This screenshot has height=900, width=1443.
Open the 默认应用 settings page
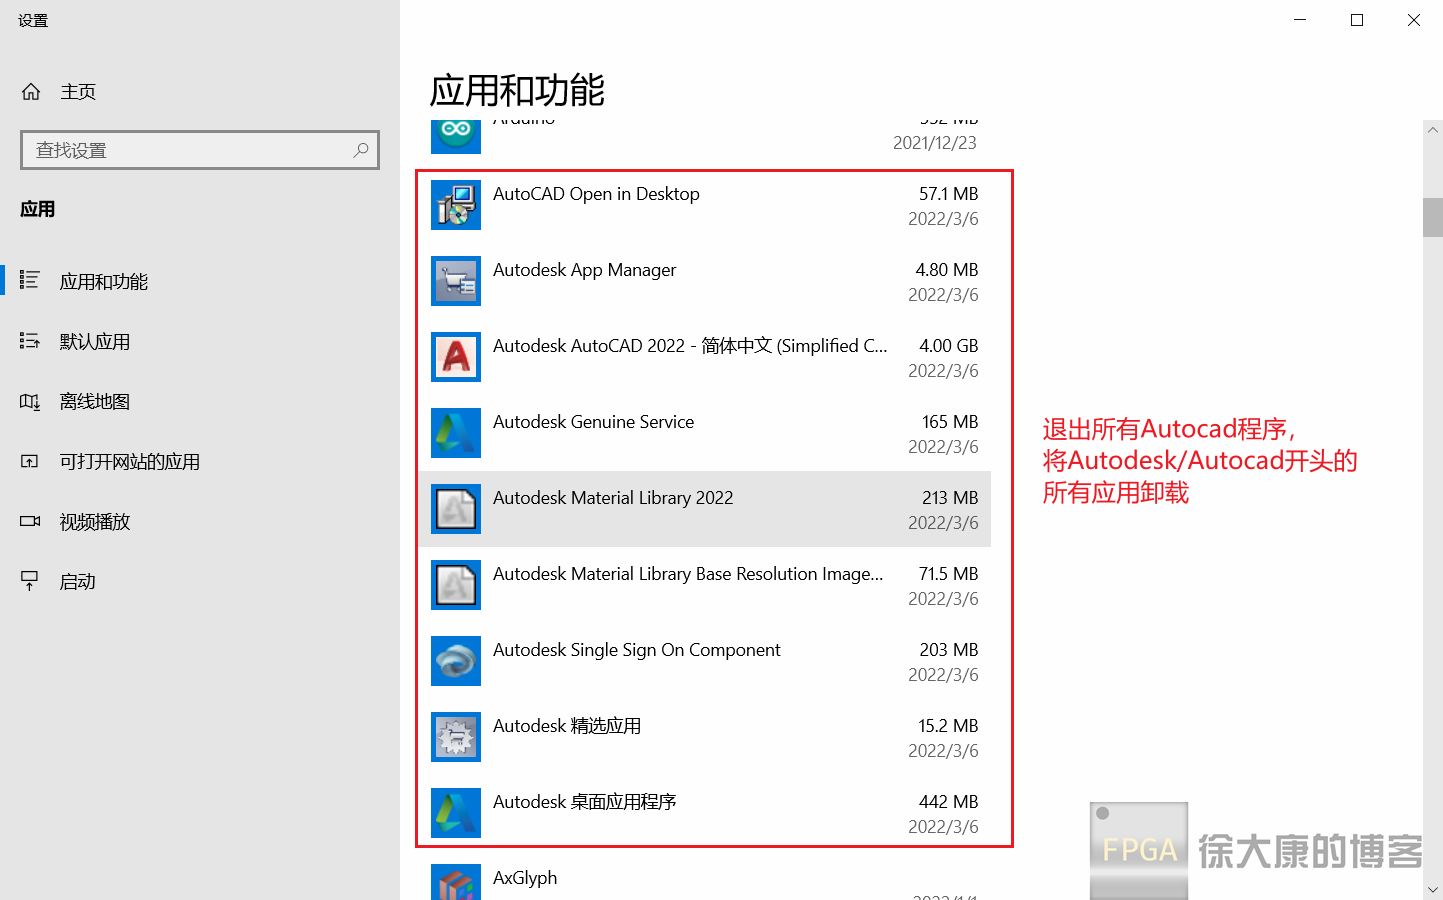coord(200,341)
